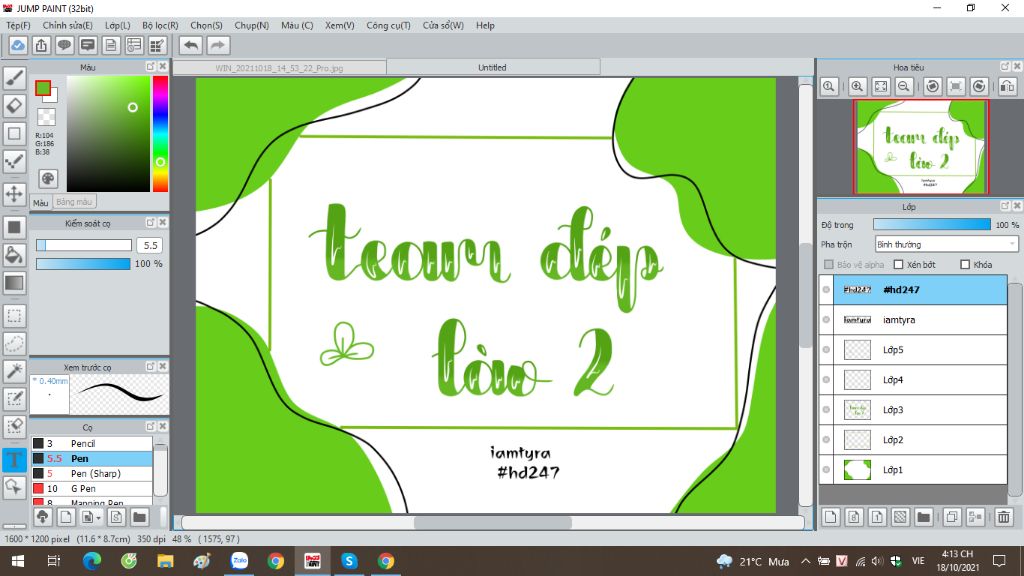Open Microsoft Edge from taskbar
The height and width of the screenshot is (576, 1024).
tap(92, 561)
